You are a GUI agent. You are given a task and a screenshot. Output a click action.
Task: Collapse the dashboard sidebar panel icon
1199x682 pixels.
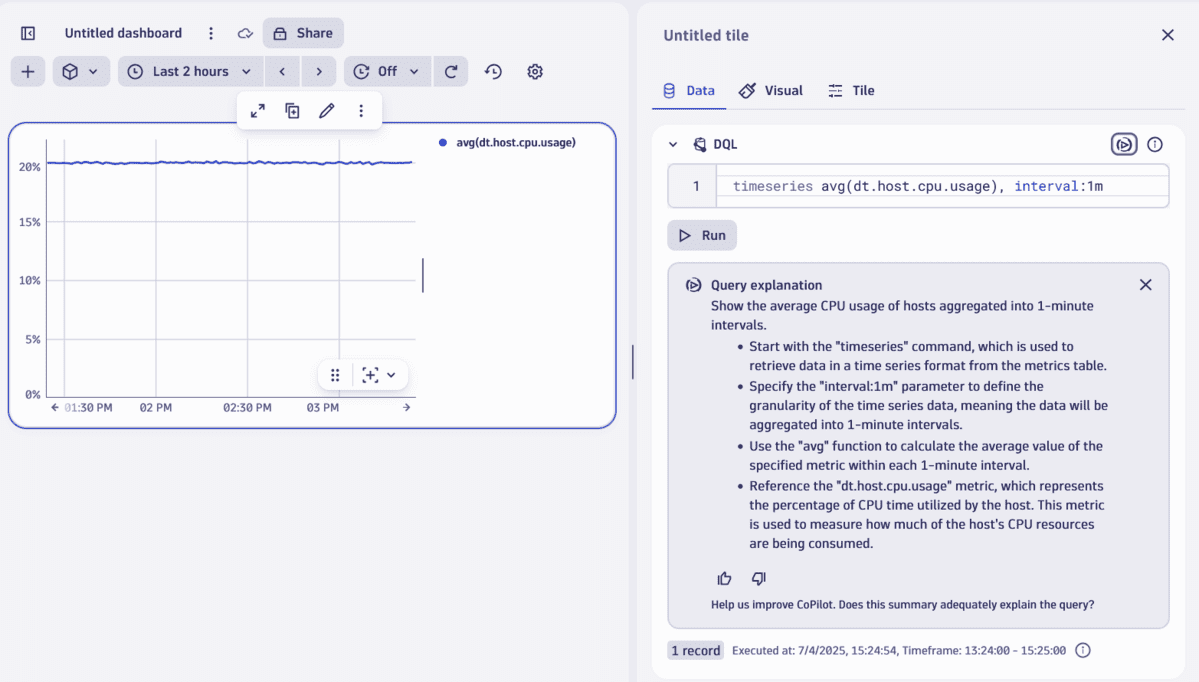[x=27, y=32]
